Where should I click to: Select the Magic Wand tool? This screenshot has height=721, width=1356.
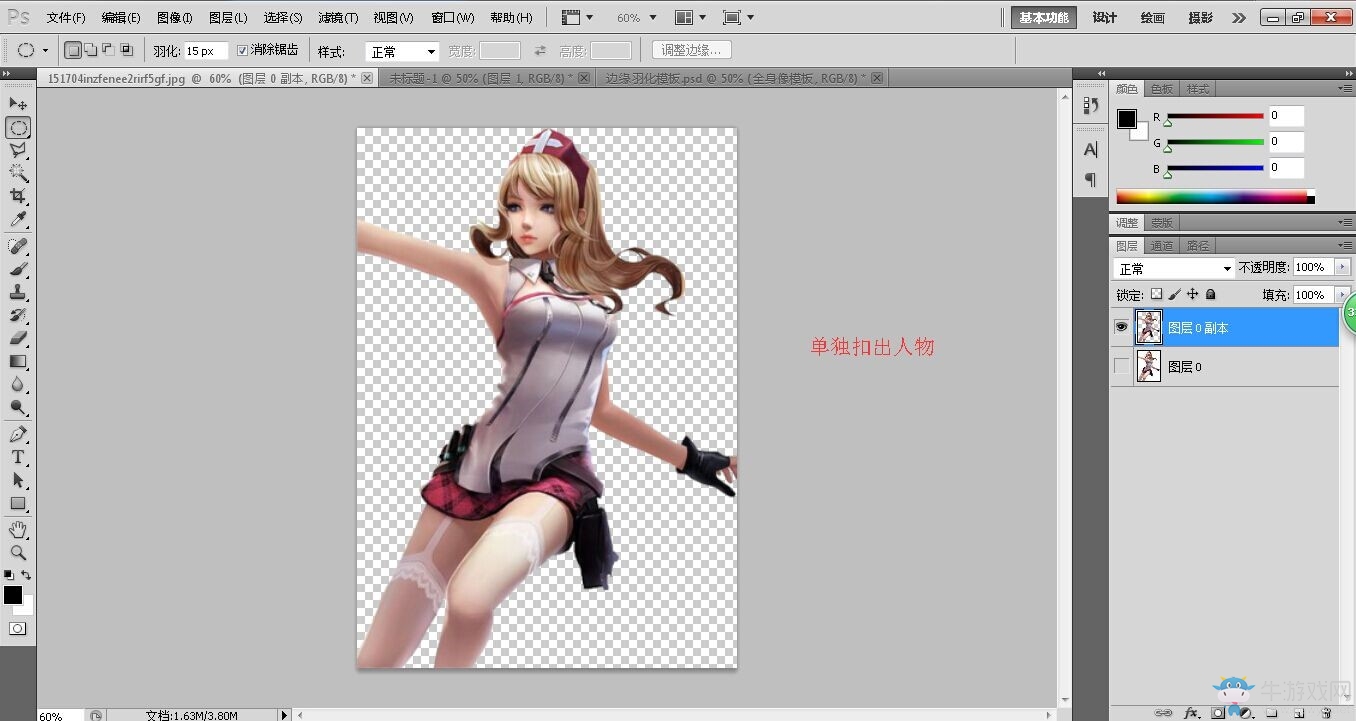click(18, 174)
